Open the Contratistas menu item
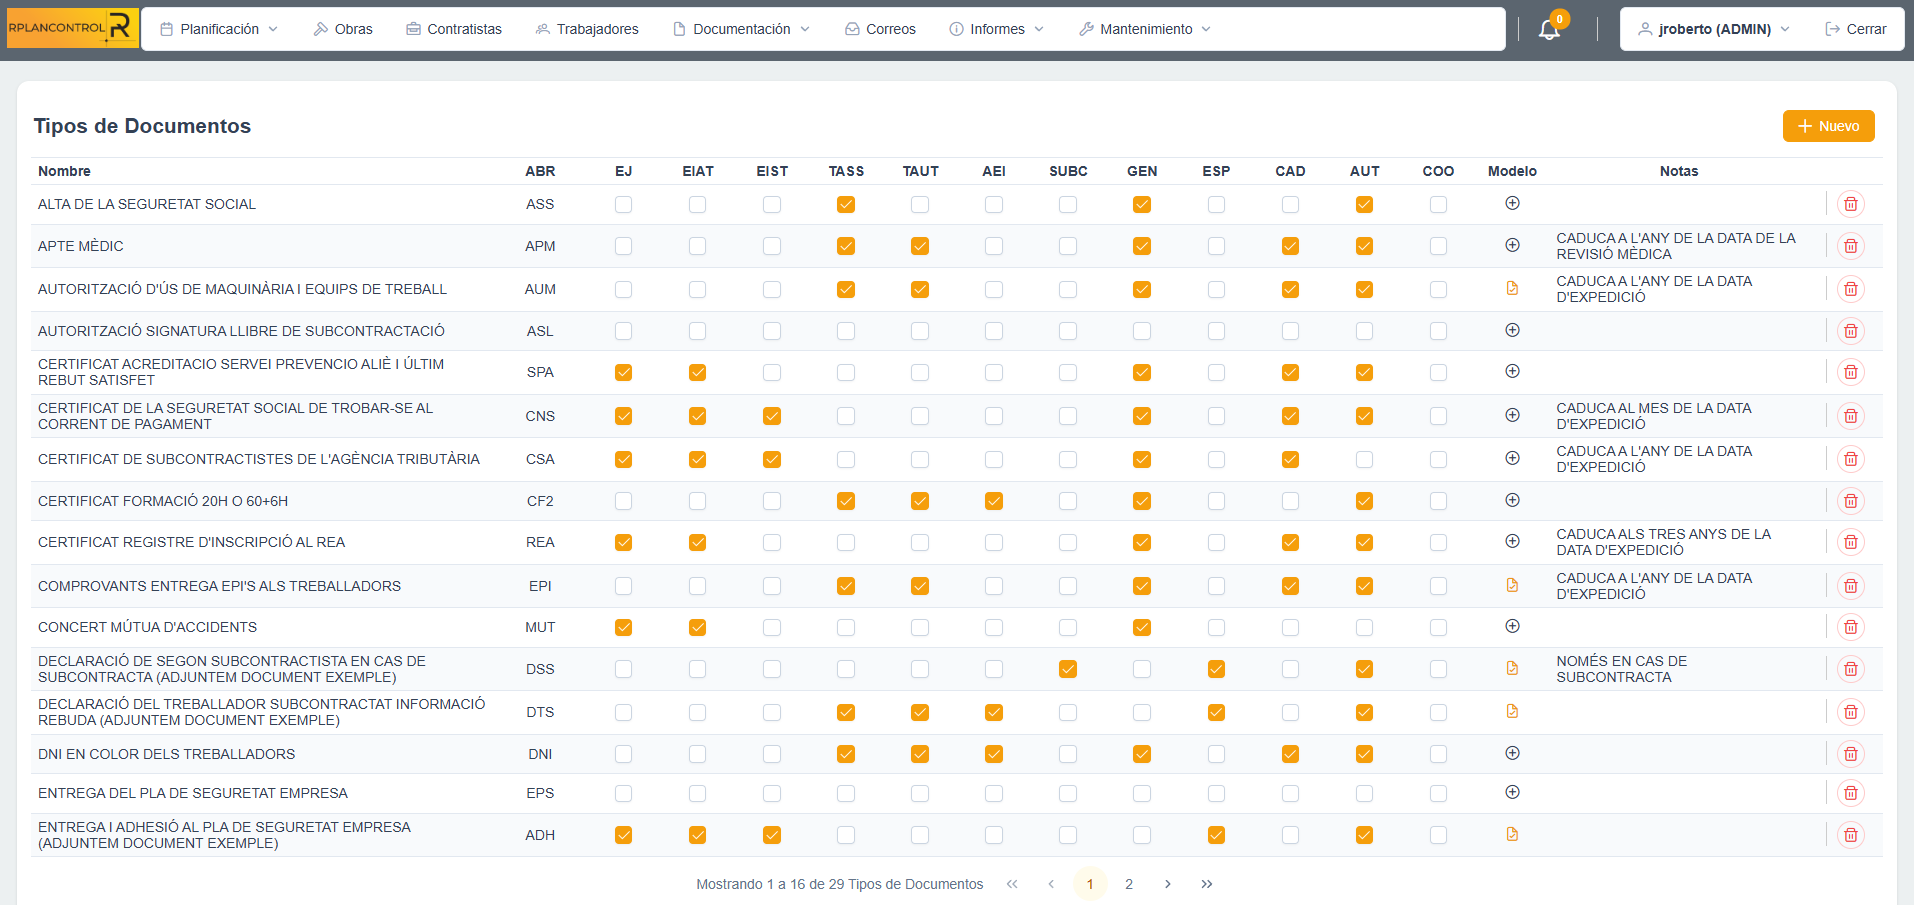The image size is (1914, 905). click(x=454, y=29)
